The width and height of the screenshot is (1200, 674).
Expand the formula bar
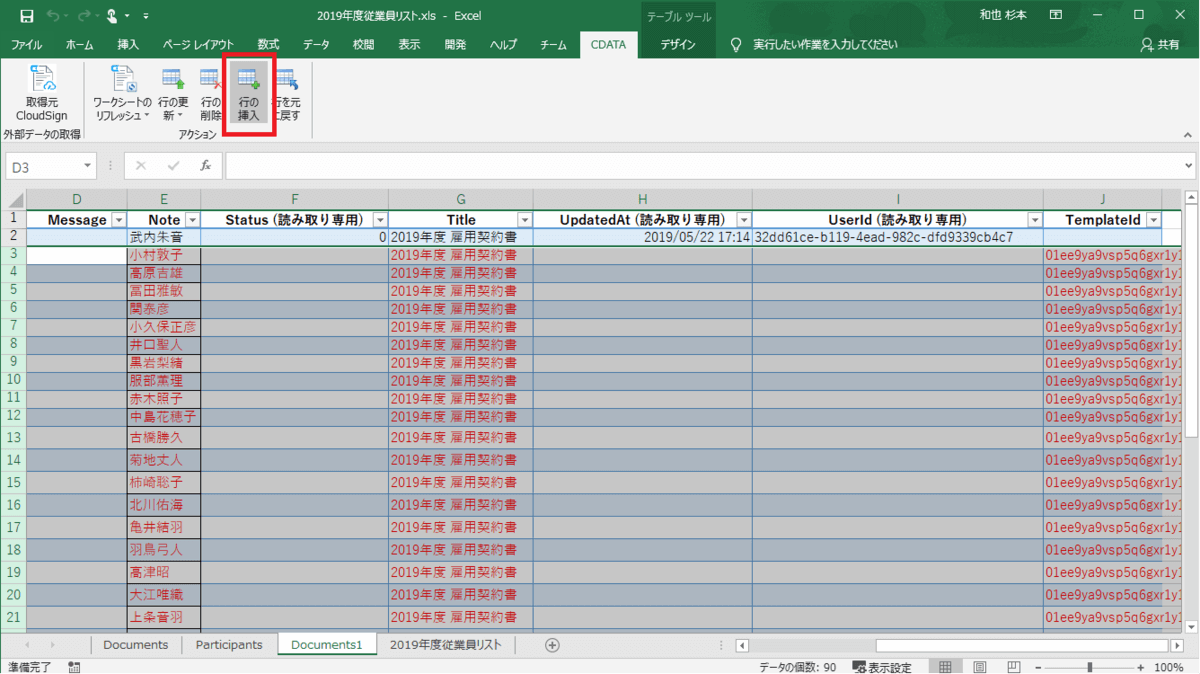[1188, 165]
